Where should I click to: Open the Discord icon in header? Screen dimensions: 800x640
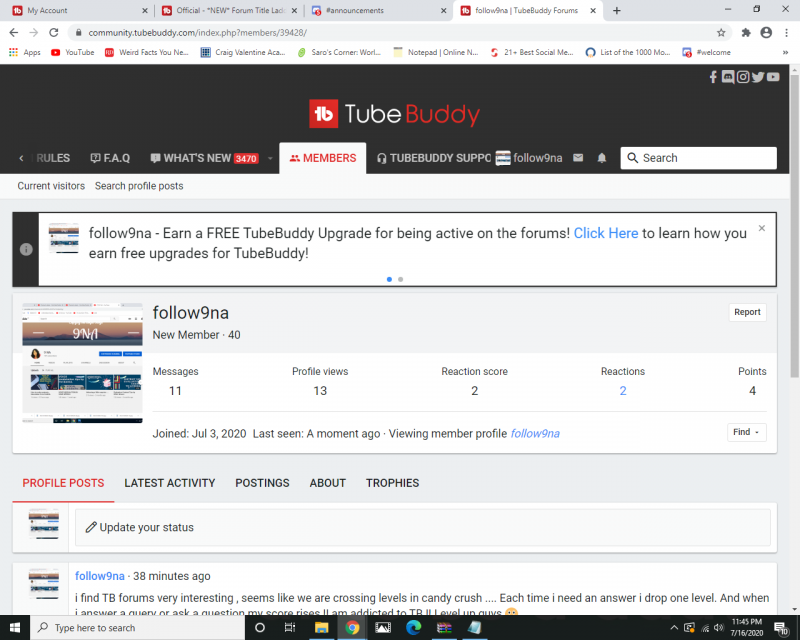tap(728, 77)
